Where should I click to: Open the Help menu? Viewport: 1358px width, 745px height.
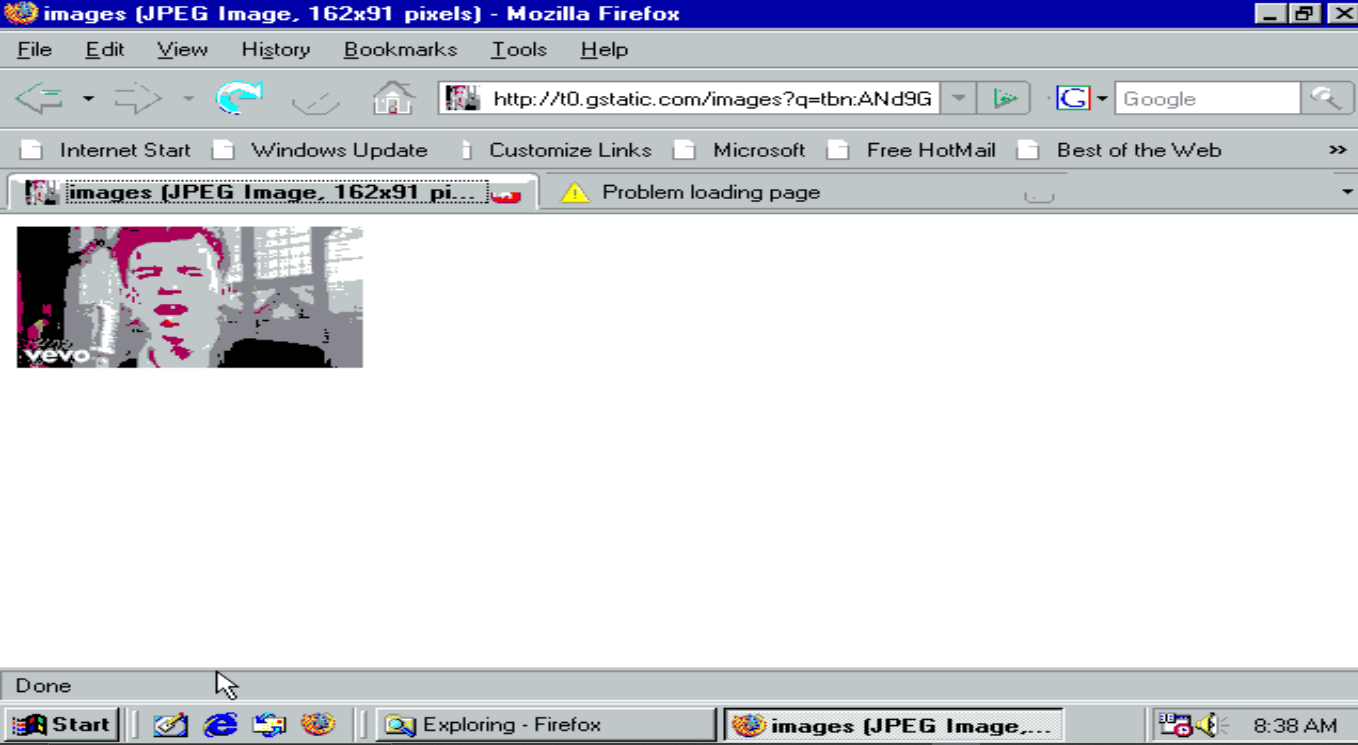point(604,49)
